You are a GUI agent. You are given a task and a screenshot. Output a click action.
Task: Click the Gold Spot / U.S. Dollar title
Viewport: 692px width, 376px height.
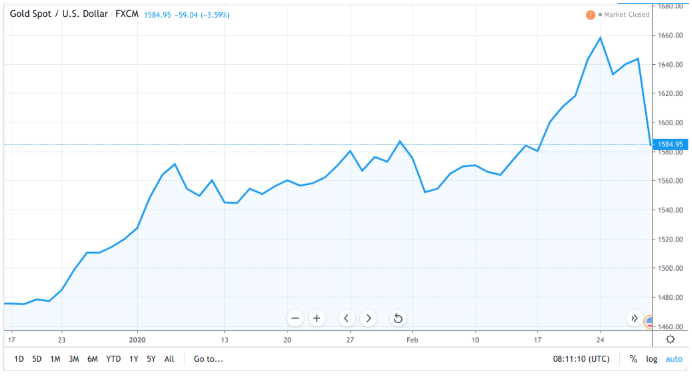pos(59,14)
